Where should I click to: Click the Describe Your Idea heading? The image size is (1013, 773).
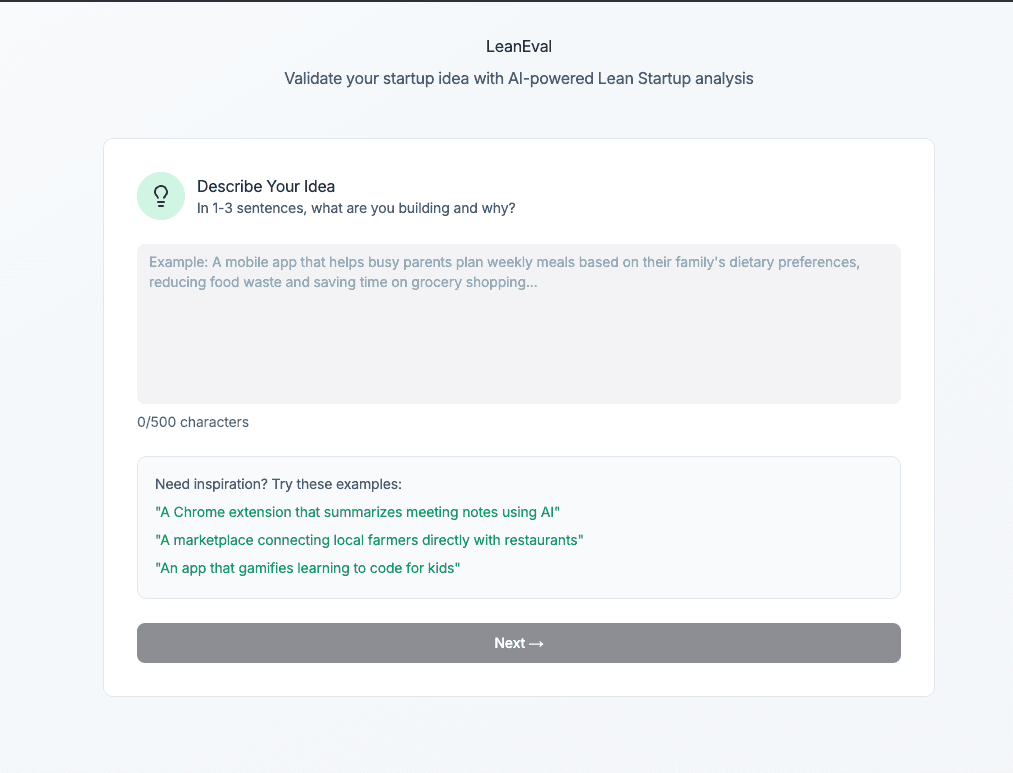266,186
